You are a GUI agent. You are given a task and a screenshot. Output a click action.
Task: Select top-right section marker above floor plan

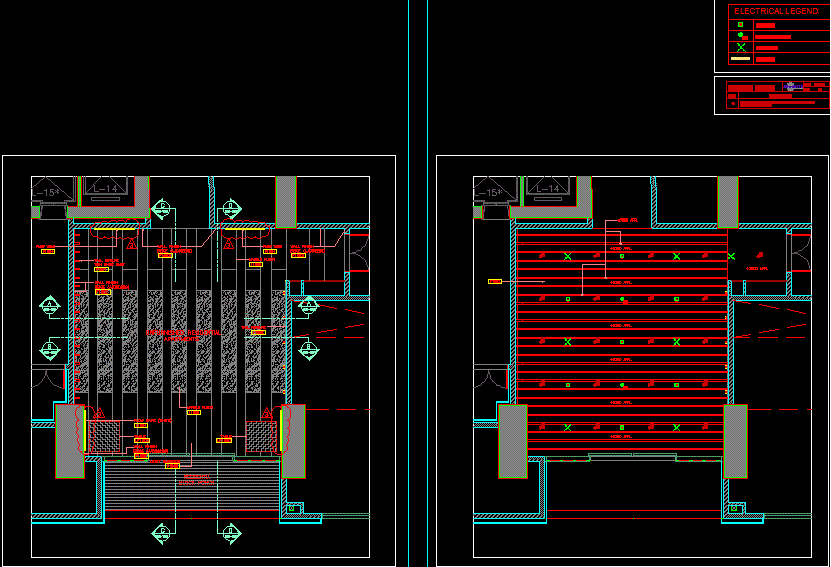point(230,209)
